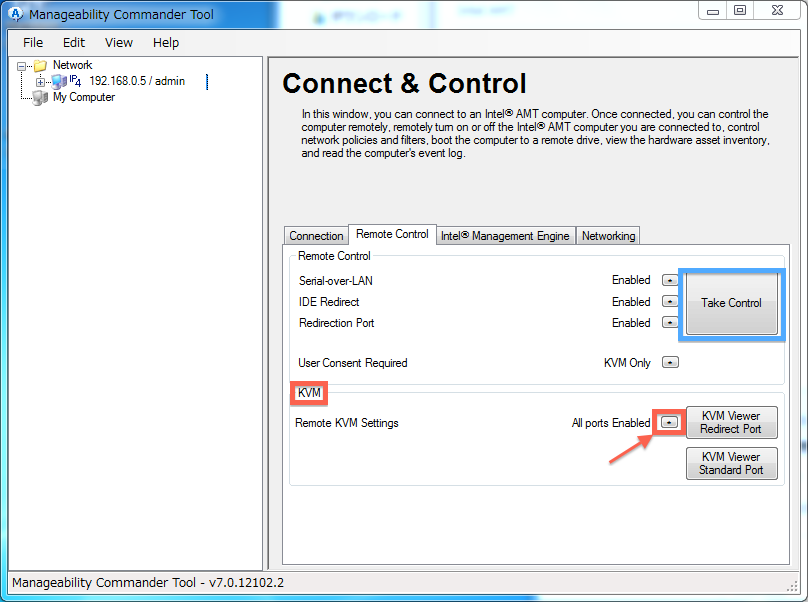Change Redirection Port setting via its small button
Viewport: 808px width, 602px height.
[670, 322]
